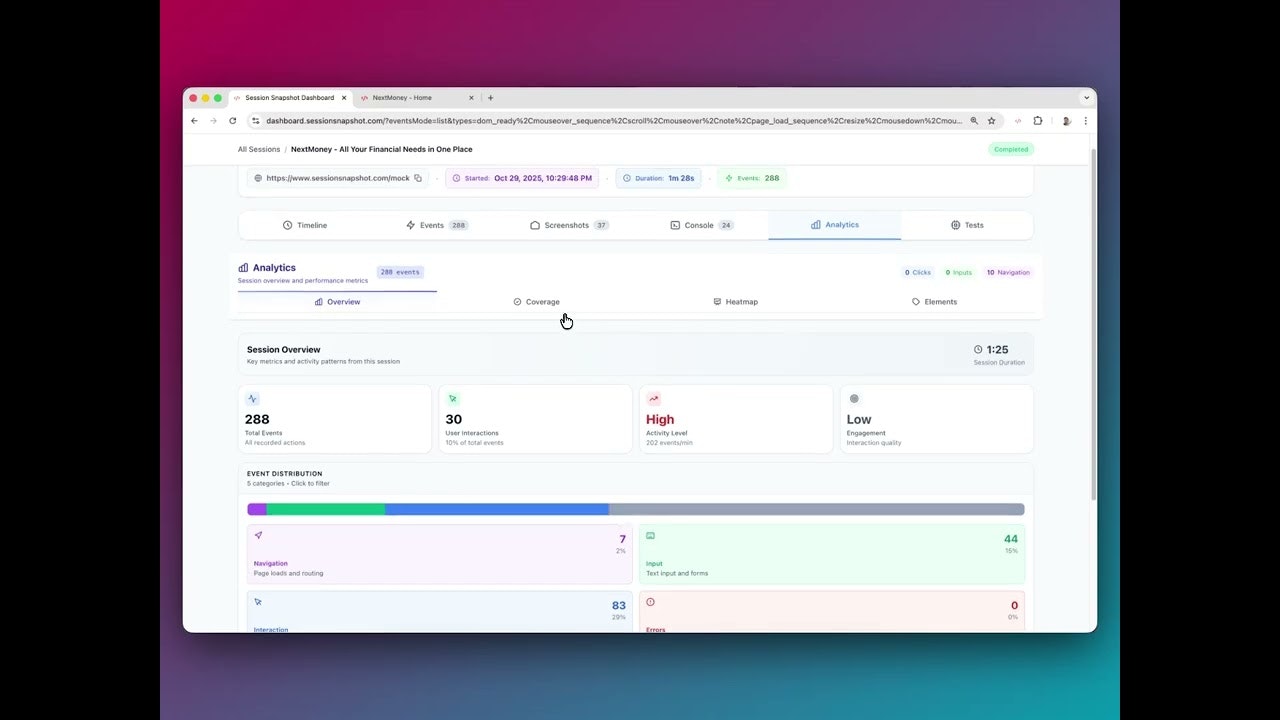Filter by blue segment of distribution bar
1280x720 pixels.
click(x=497, y=509)
